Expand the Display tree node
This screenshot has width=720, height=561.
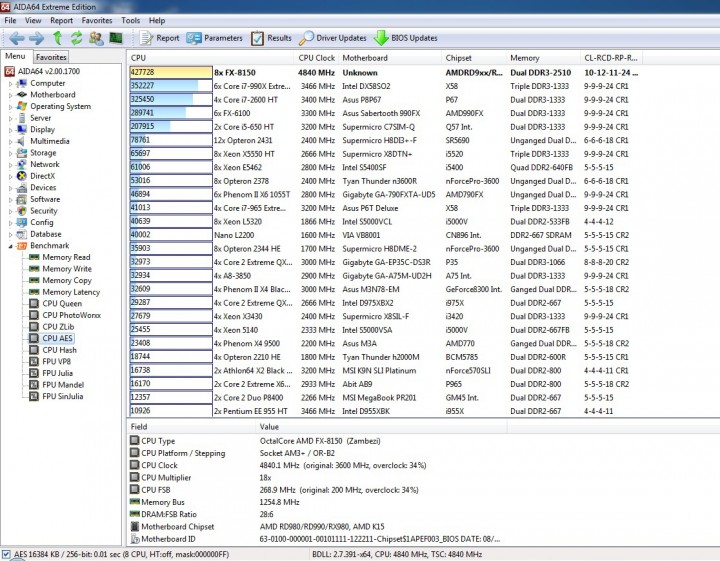click(11, 130)
